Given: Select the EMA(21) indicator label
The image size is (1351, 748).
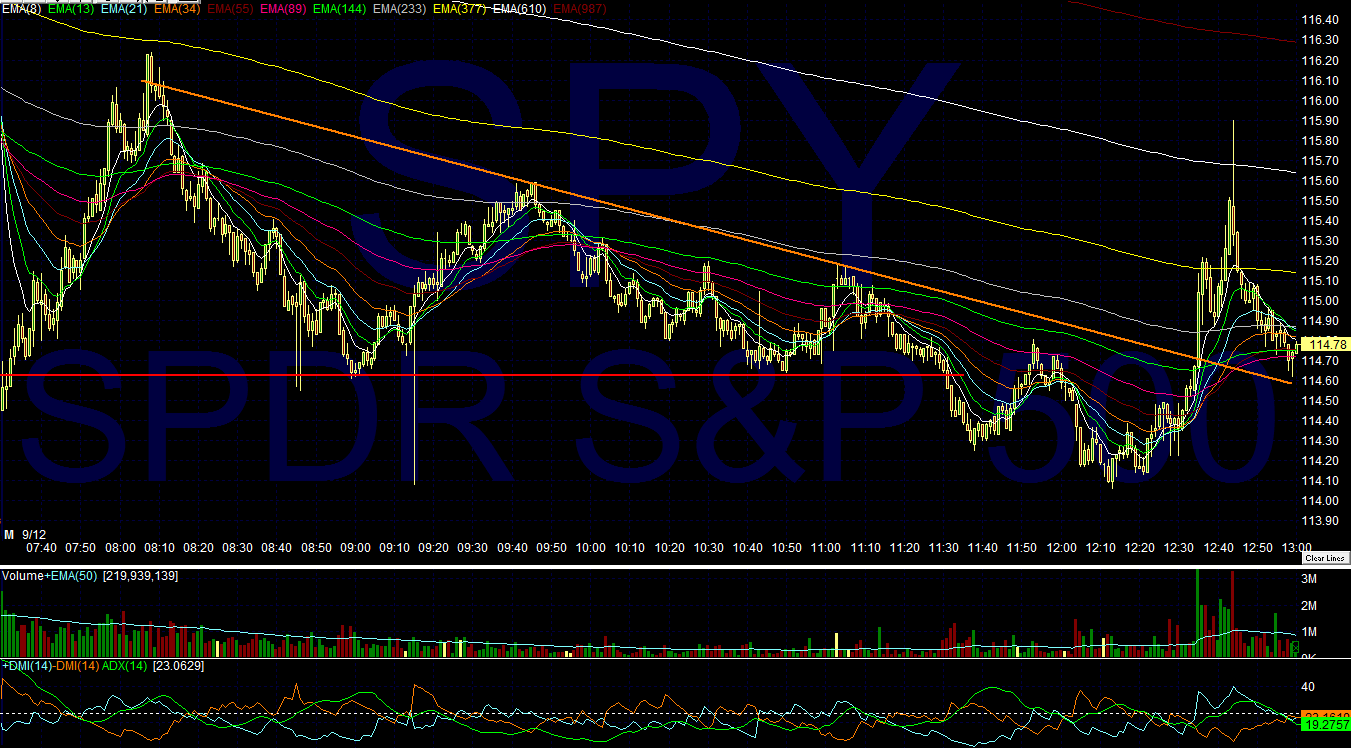Looking at the screenshot, I should [125, 8].
